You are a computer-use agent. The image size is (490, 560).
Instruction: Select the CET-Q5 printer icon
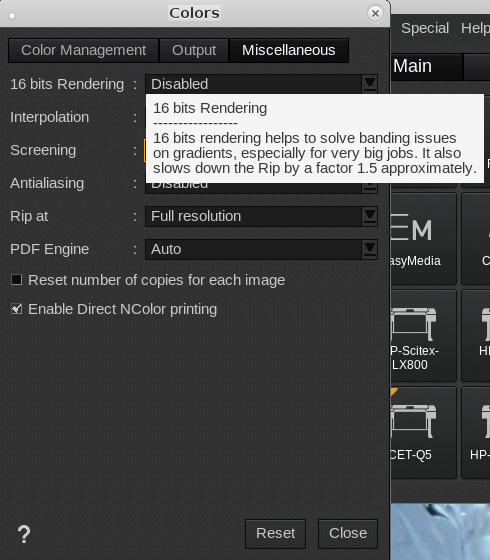424,432
